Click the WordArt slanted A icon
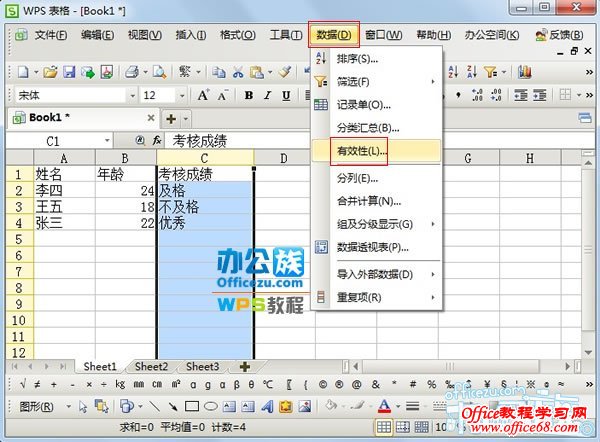Screen dimensions: 600x442 (267, 406)
